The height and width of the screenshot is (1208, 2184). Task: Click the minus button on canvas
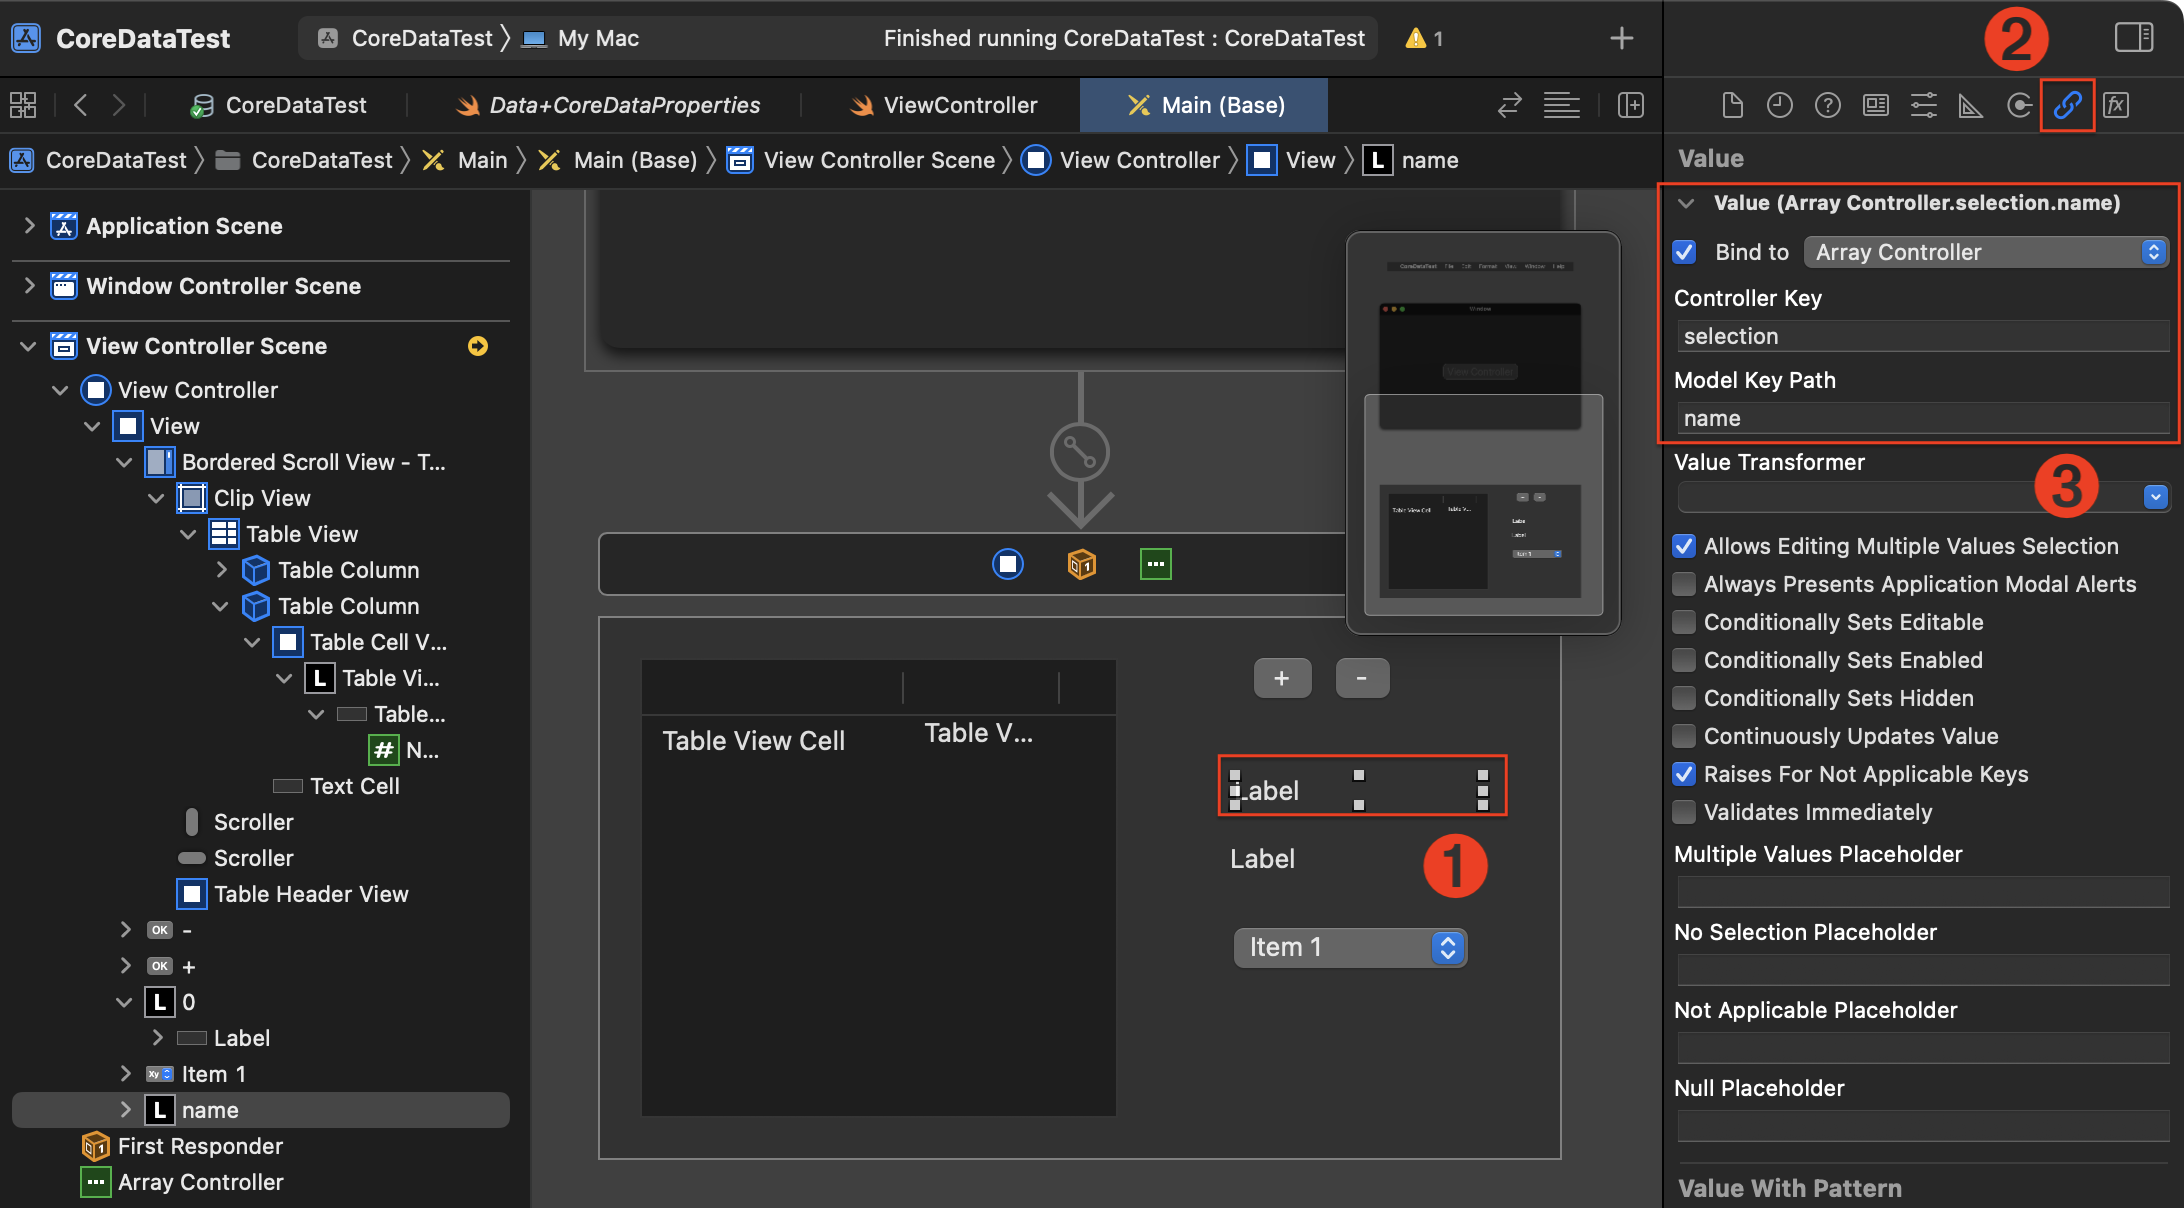tap(1361, 678)
